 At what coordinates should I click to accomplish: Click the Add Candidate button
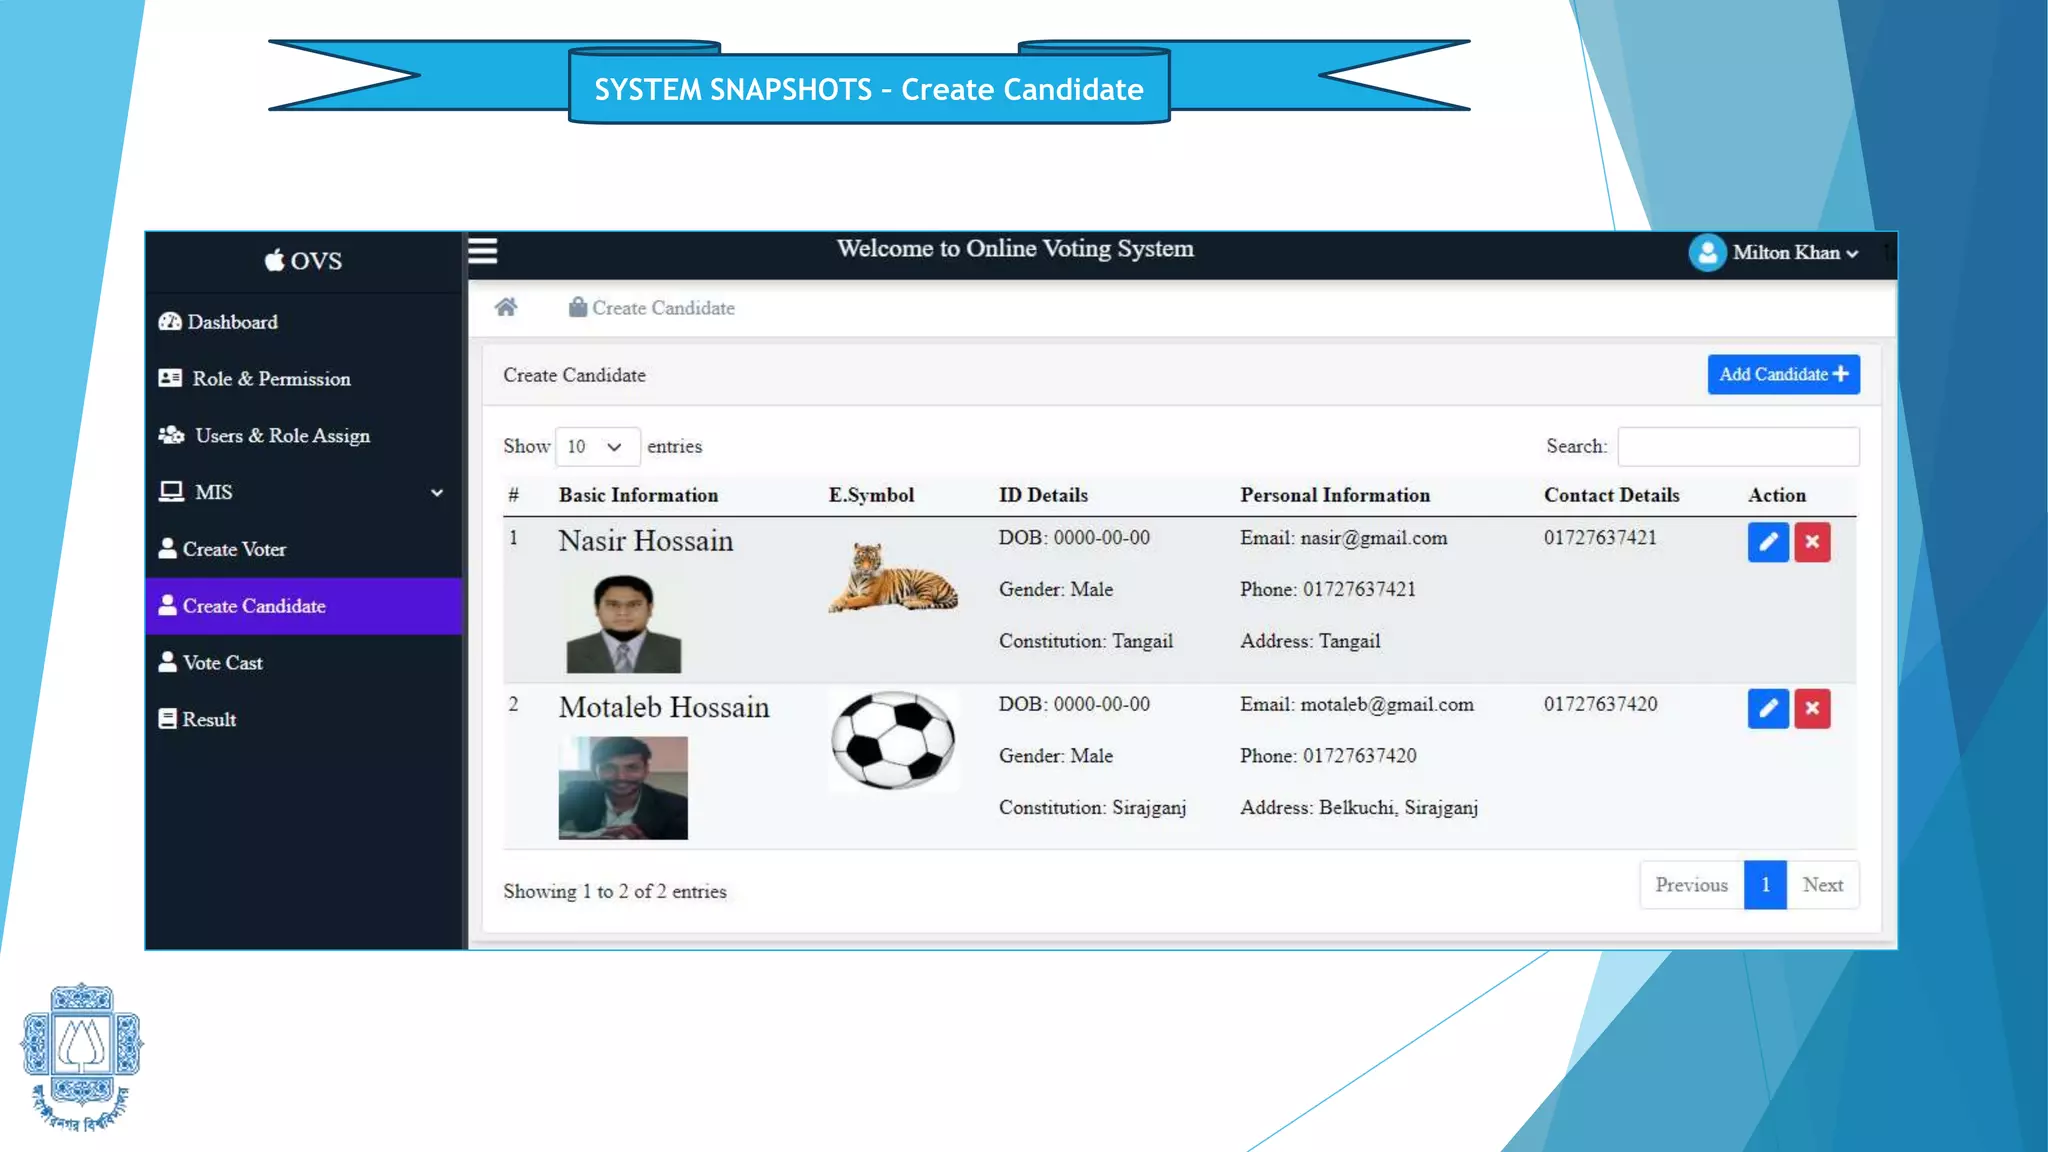[x=1783, y=374]
